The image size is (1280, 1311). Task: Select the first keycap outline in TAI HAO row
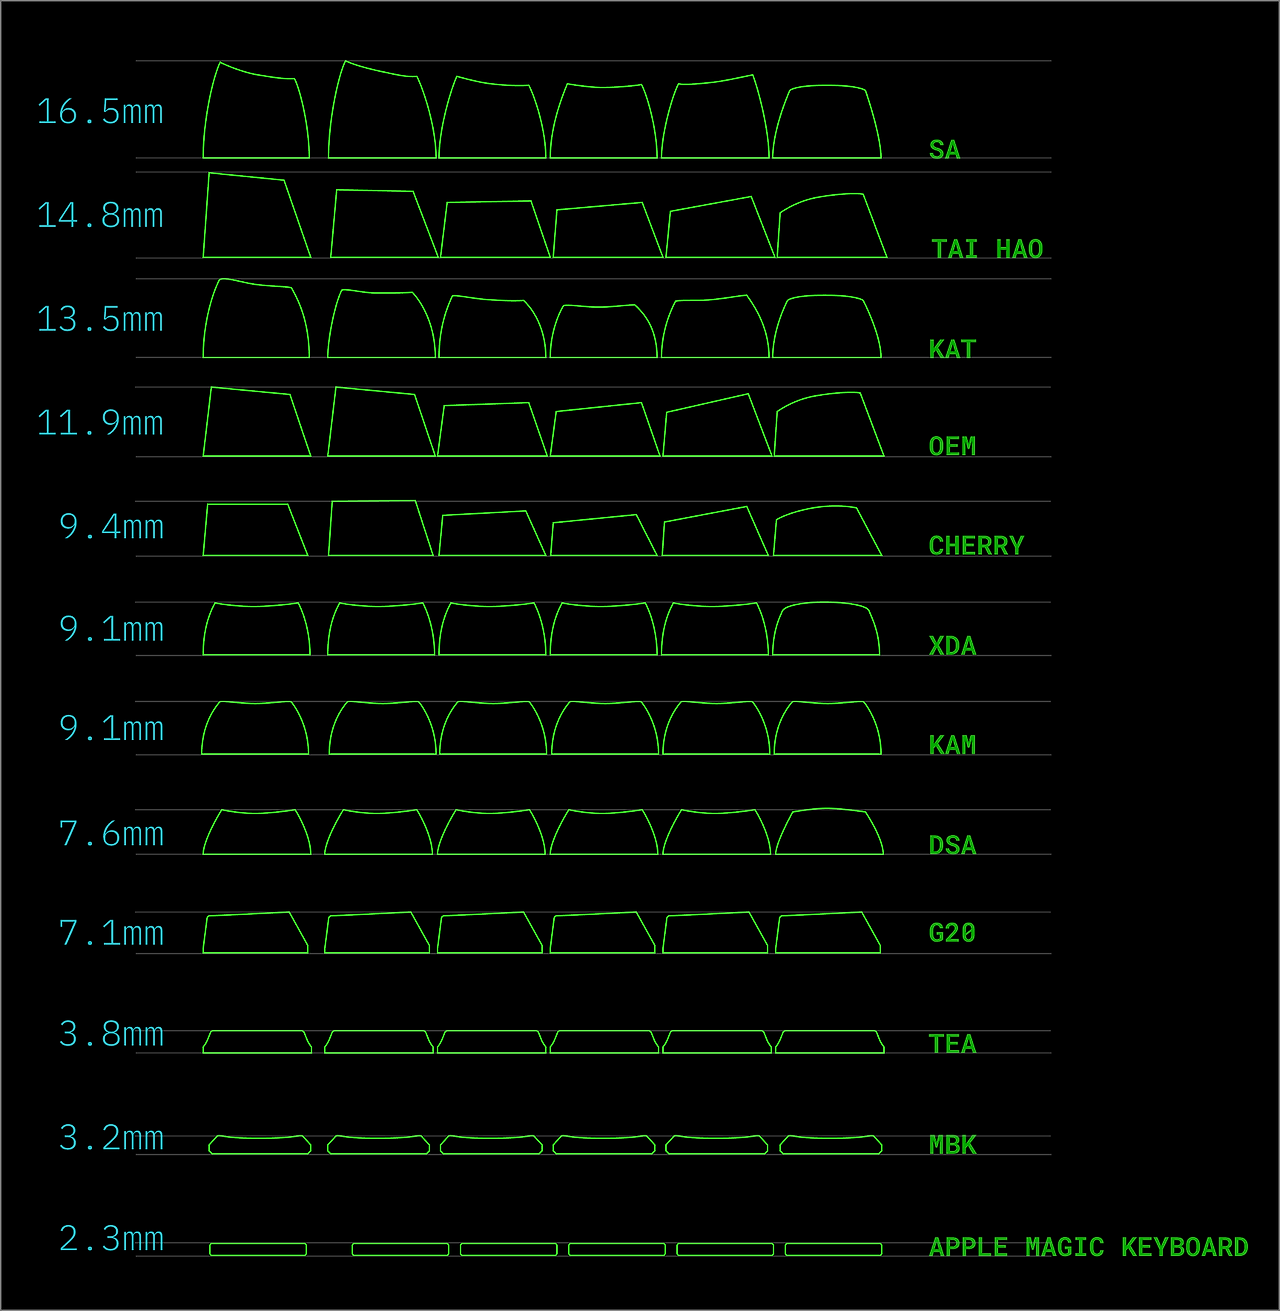coord(257,216)
